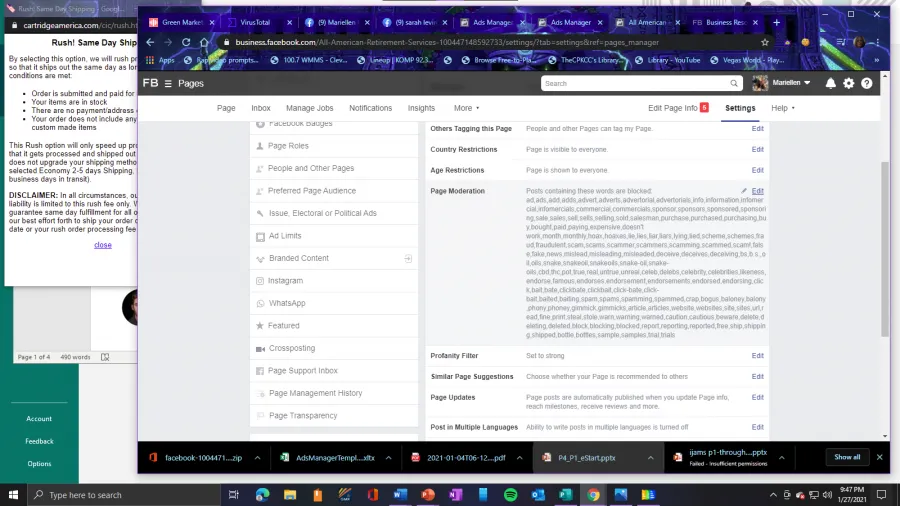This screenshot has height=506, width=900.
Task: Open the Notifications tab
Action: tap(370, 108)
